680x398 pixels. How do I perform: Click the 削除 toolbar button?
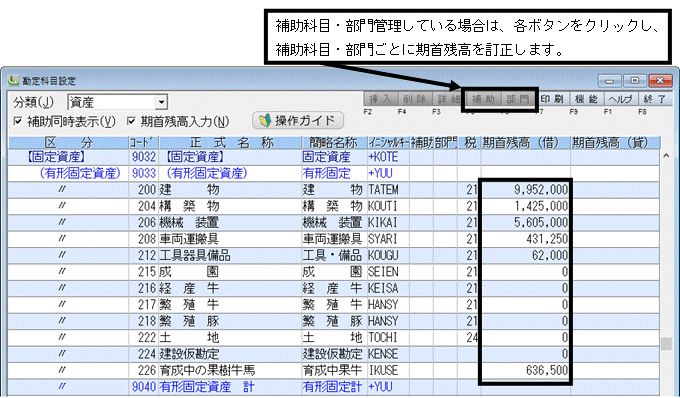(x=414, y=99)
